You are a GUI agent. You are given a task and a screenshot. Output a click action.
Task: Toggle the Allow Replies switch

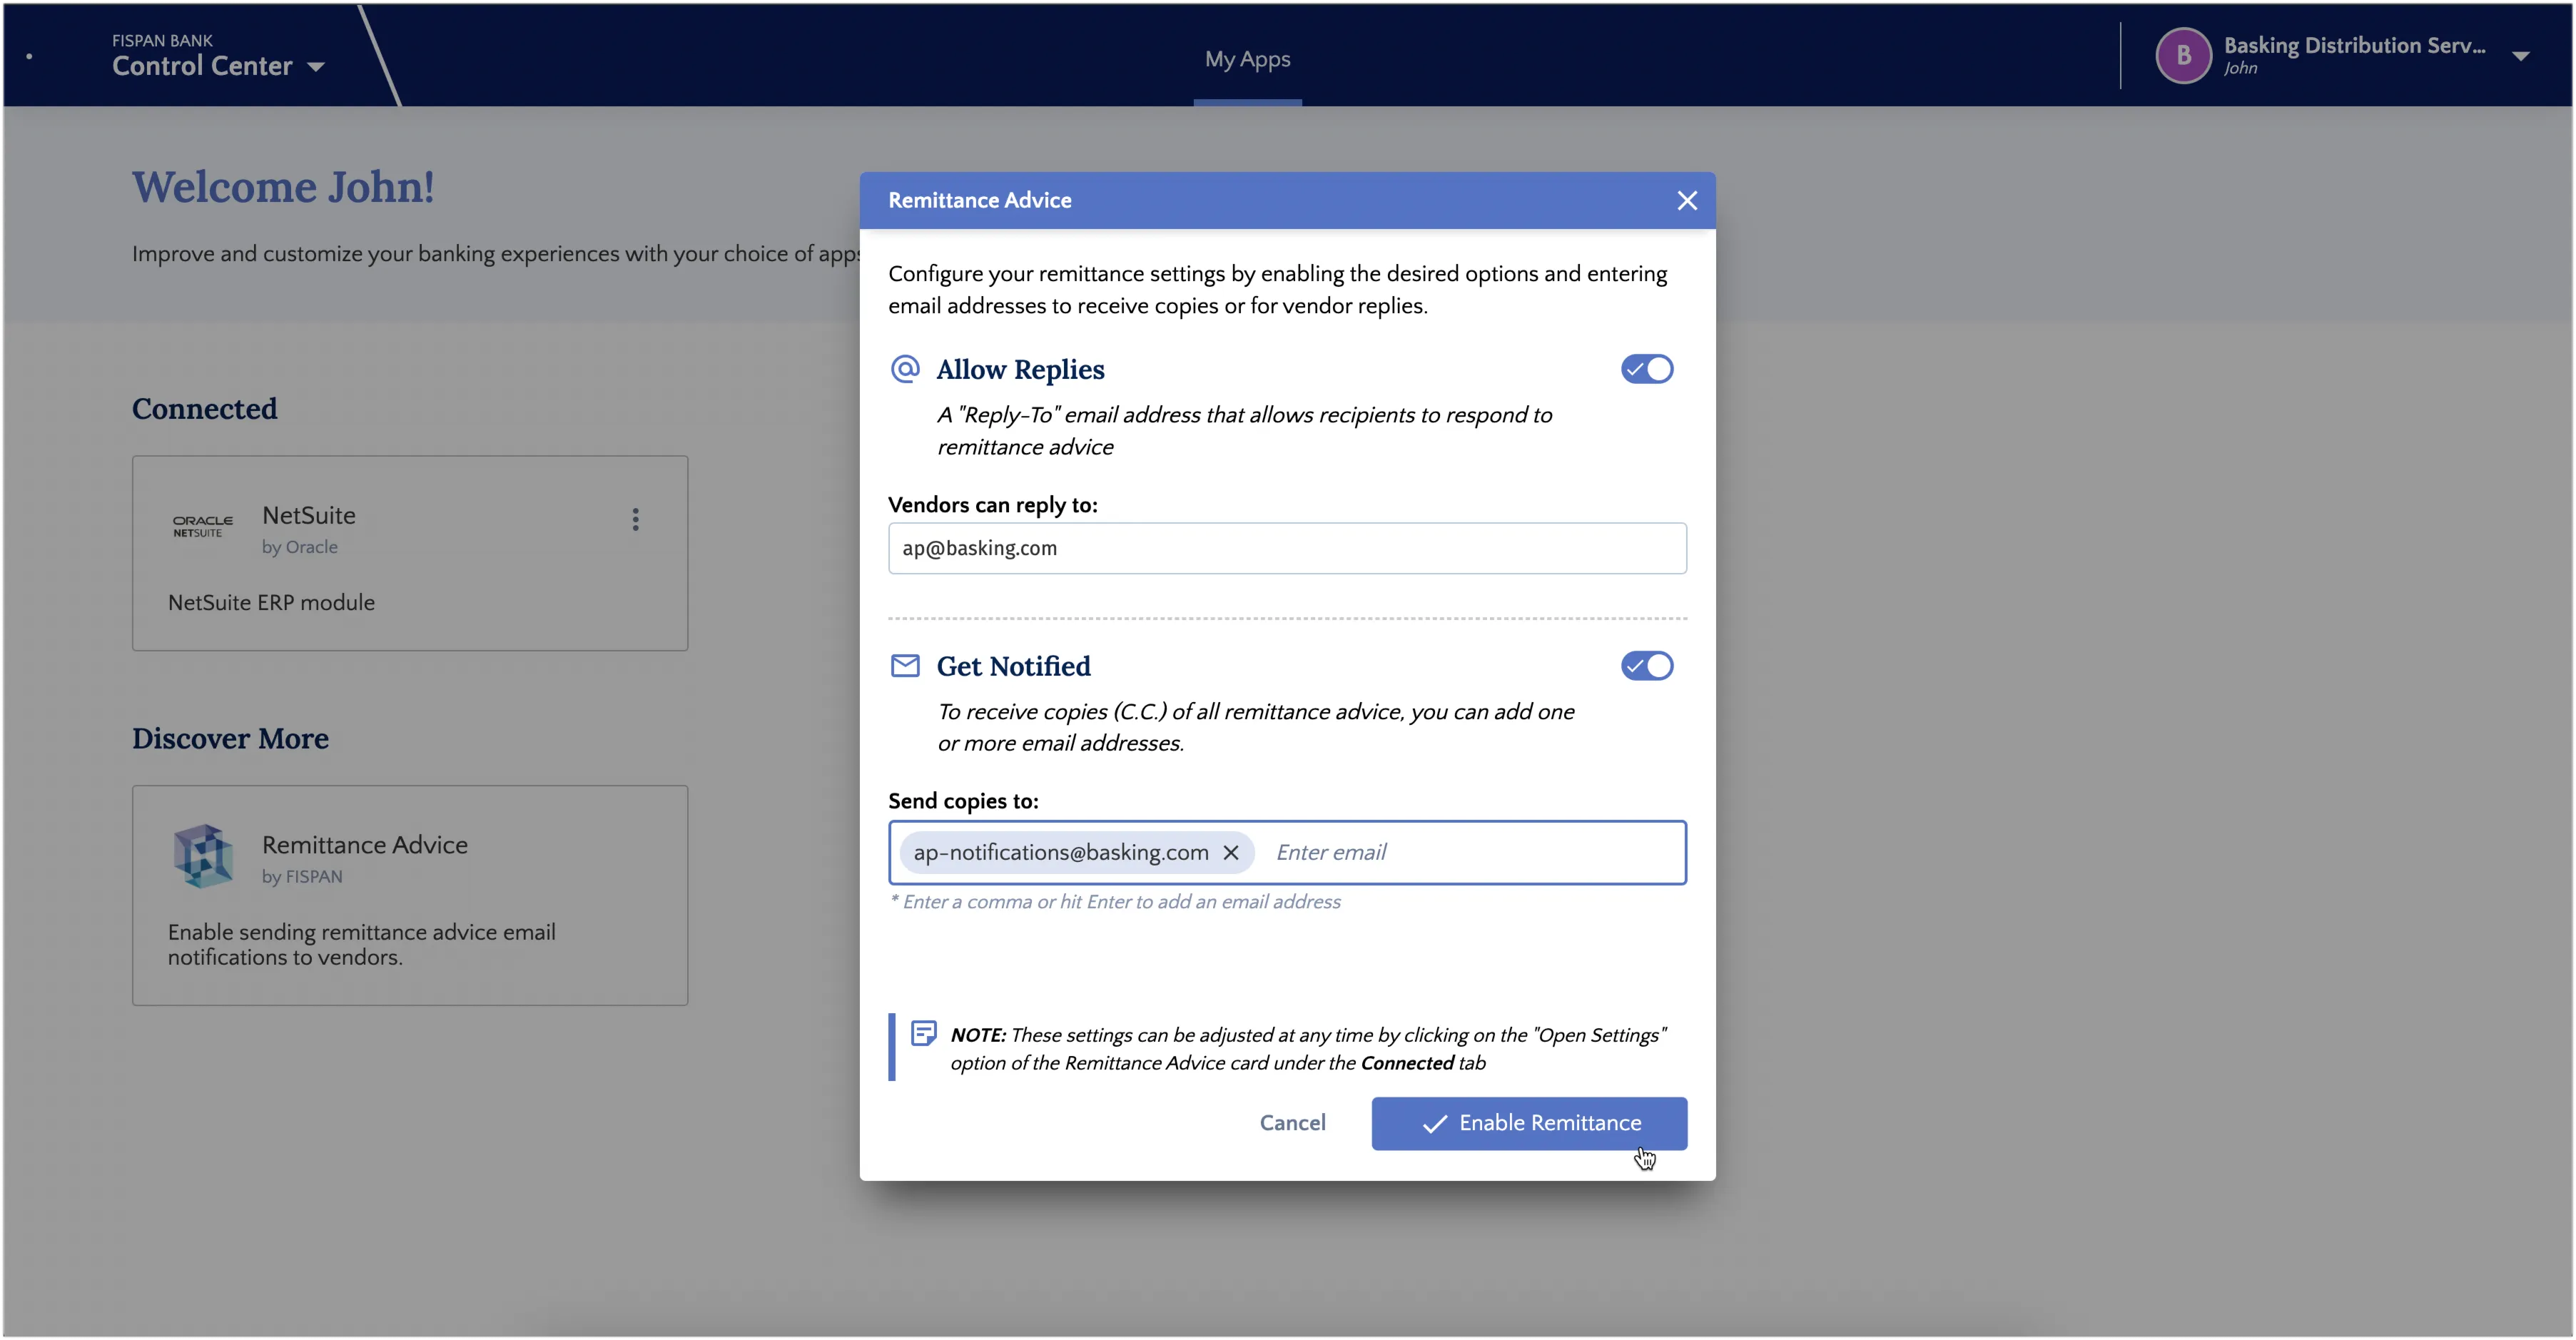[1646, 369]
